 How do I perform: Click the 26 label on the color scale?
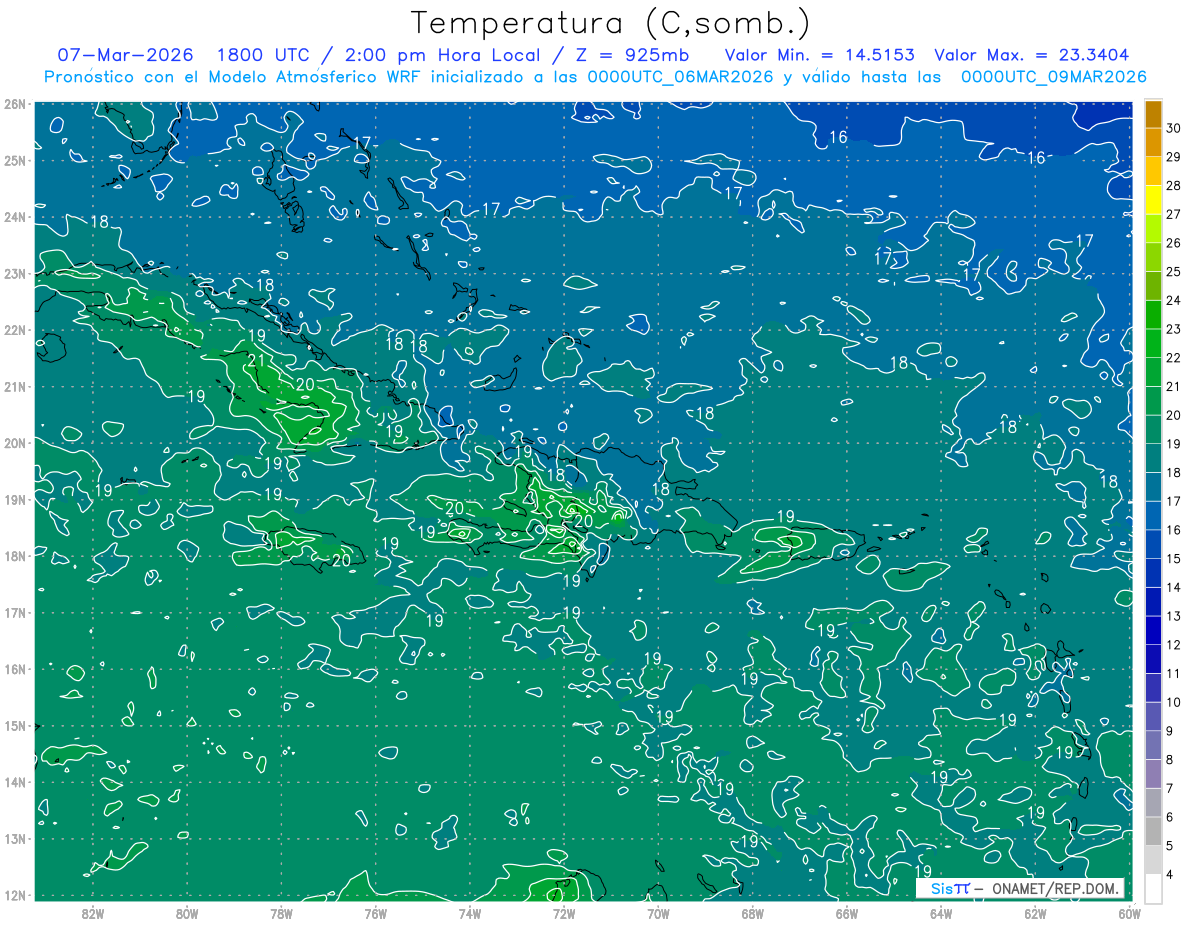[1174, 243]
